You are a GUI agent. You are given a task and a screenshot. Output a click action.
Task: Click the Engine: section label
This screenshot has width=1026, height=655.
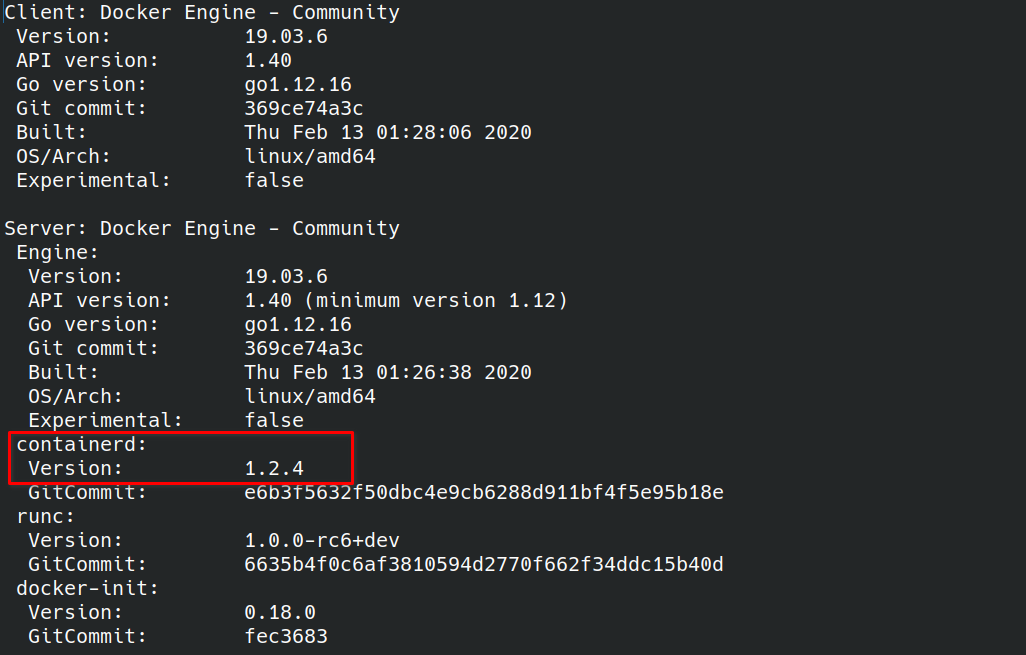58,253
